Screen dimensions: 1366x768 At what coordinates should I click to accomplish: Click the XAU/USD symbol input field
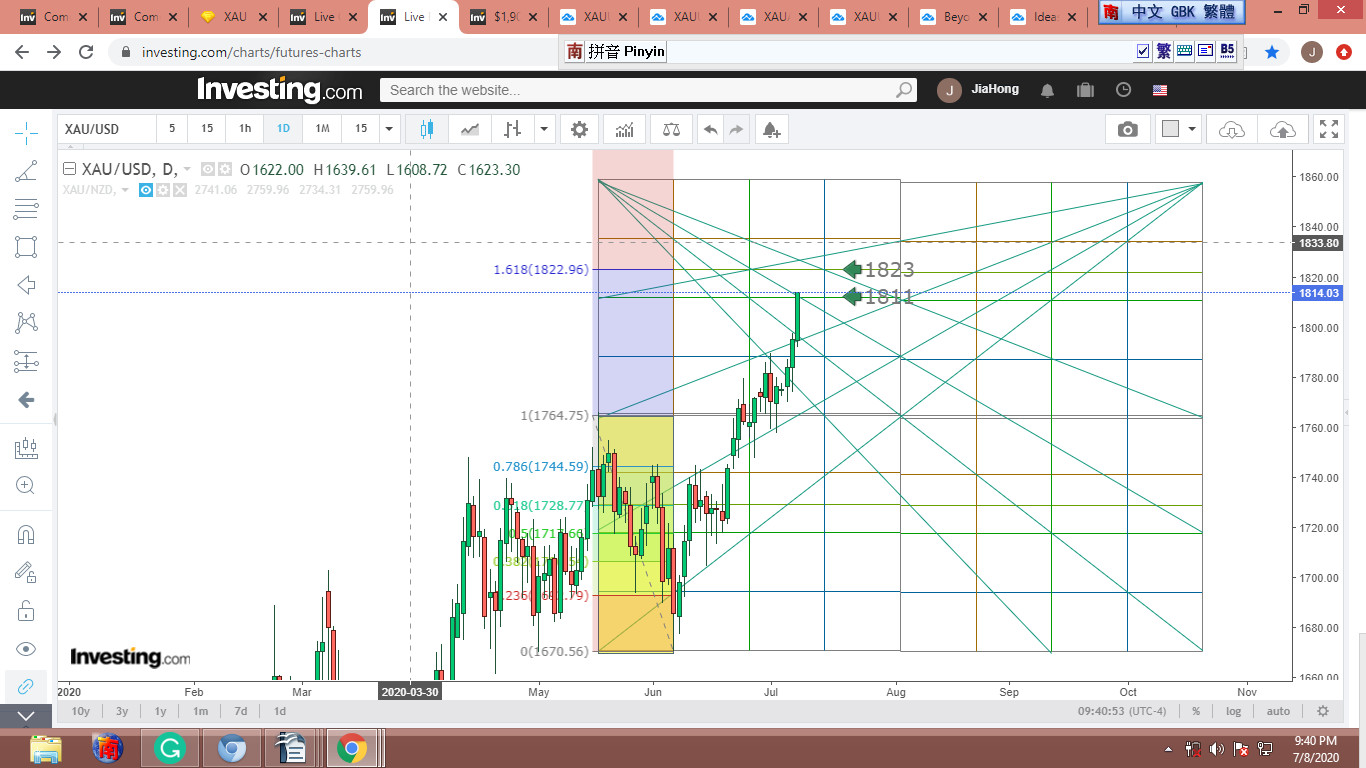(x=106, y=129)
